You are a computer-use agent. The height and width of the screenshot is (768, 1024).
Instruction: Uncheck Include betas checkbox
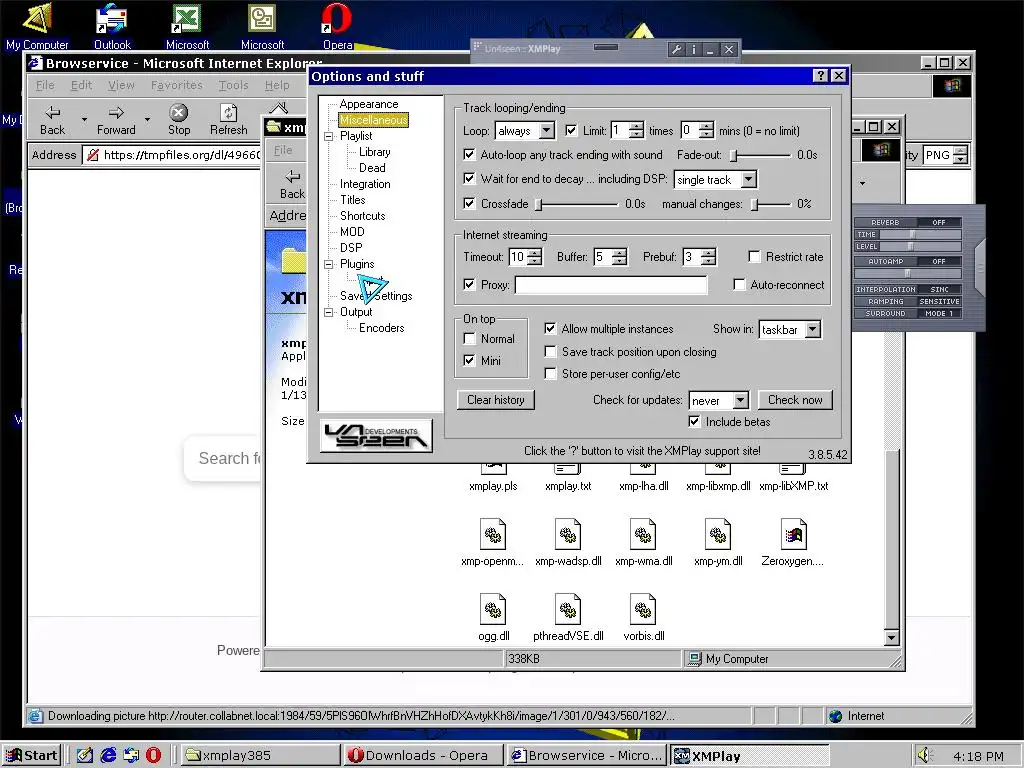[x=694, y=422]
